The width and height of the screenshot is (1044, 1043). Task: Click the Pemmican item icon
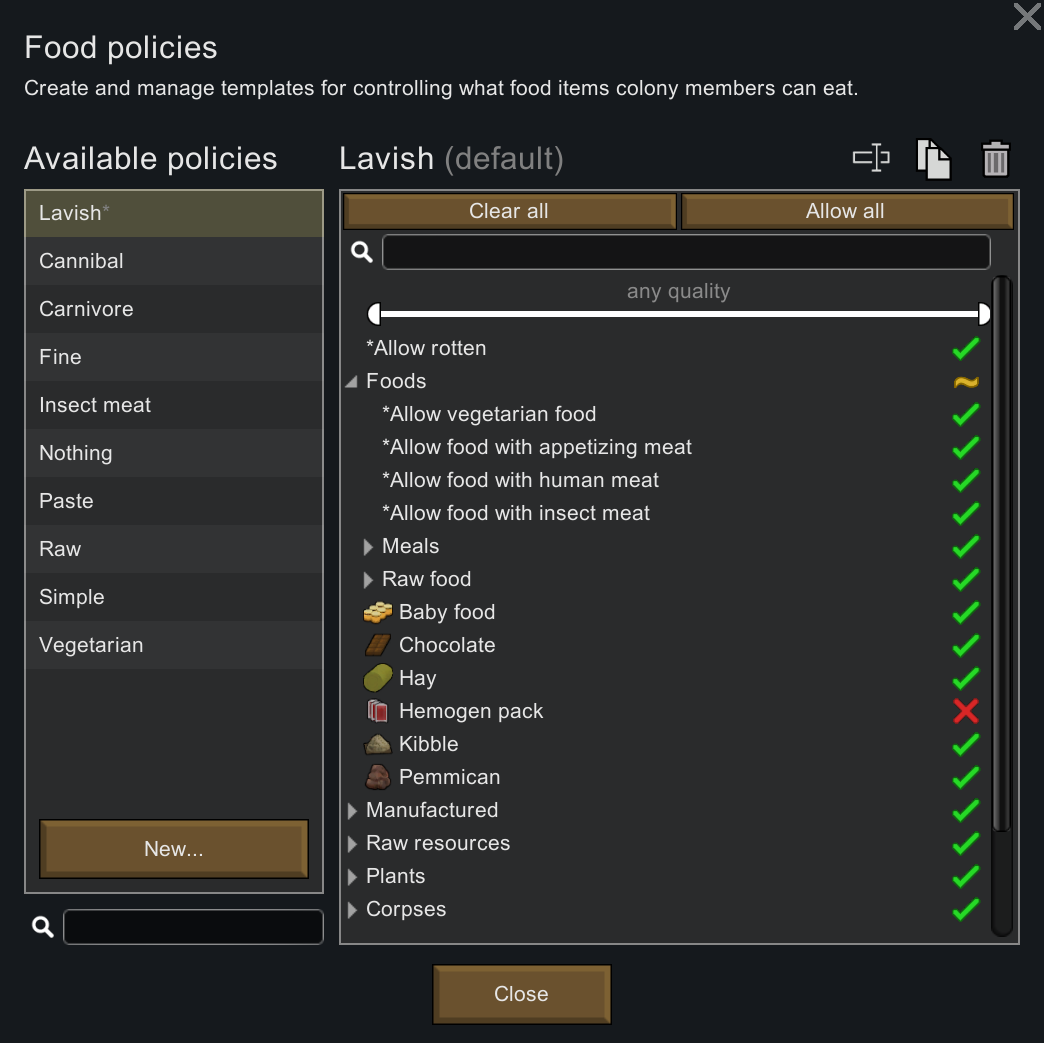pyautogui.click(x=377, y=777)
